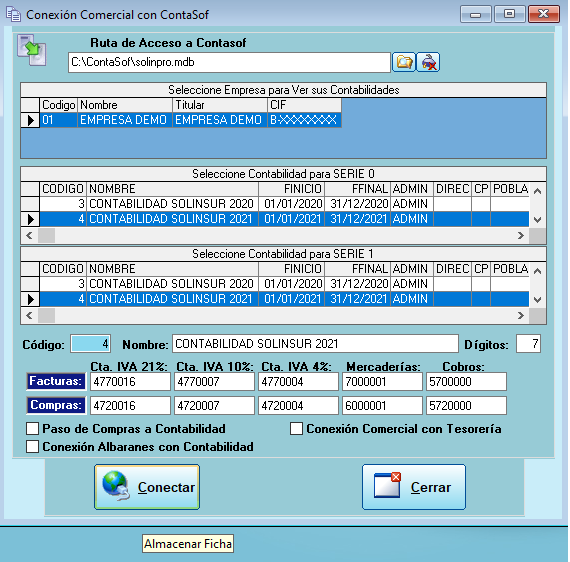
Task: Click the Facturas label button
Action: click(x=56, y=381)
